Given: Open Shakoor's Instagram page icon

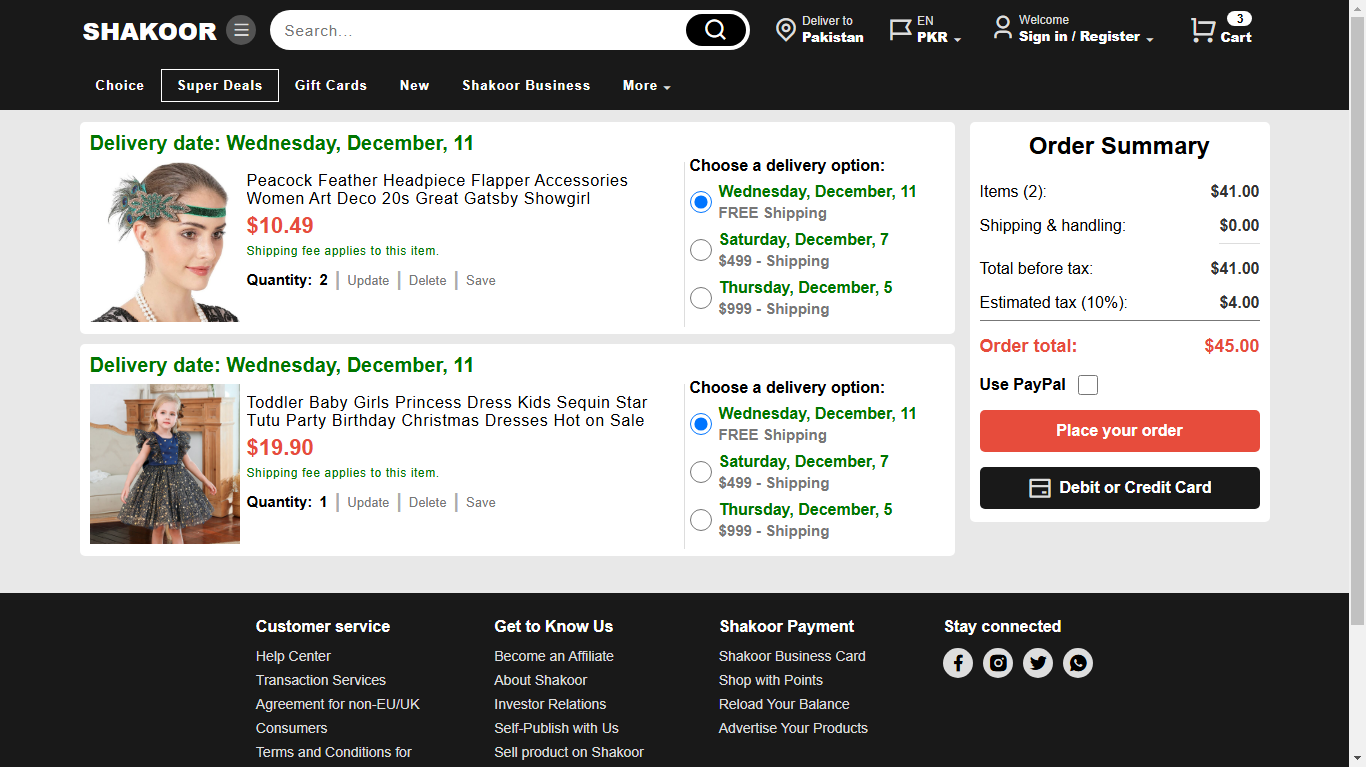Looking at the screenshot, I should (x=998, y=663).
